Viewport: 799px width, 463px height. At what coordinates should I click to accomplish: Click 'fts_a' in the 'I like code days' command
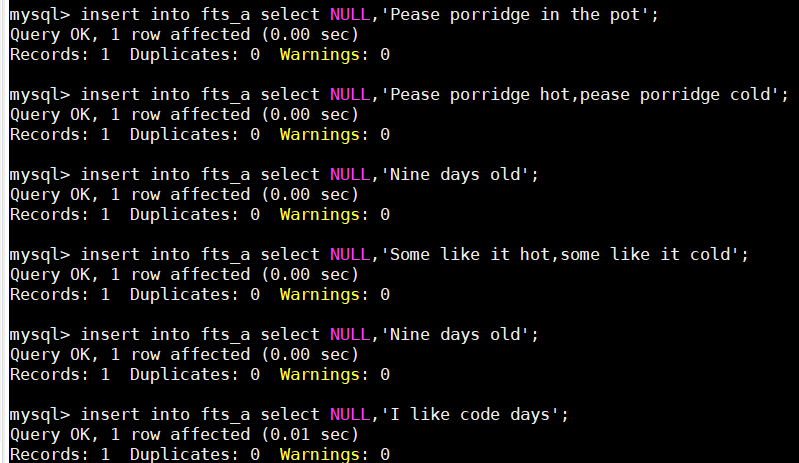click(224, 415)
